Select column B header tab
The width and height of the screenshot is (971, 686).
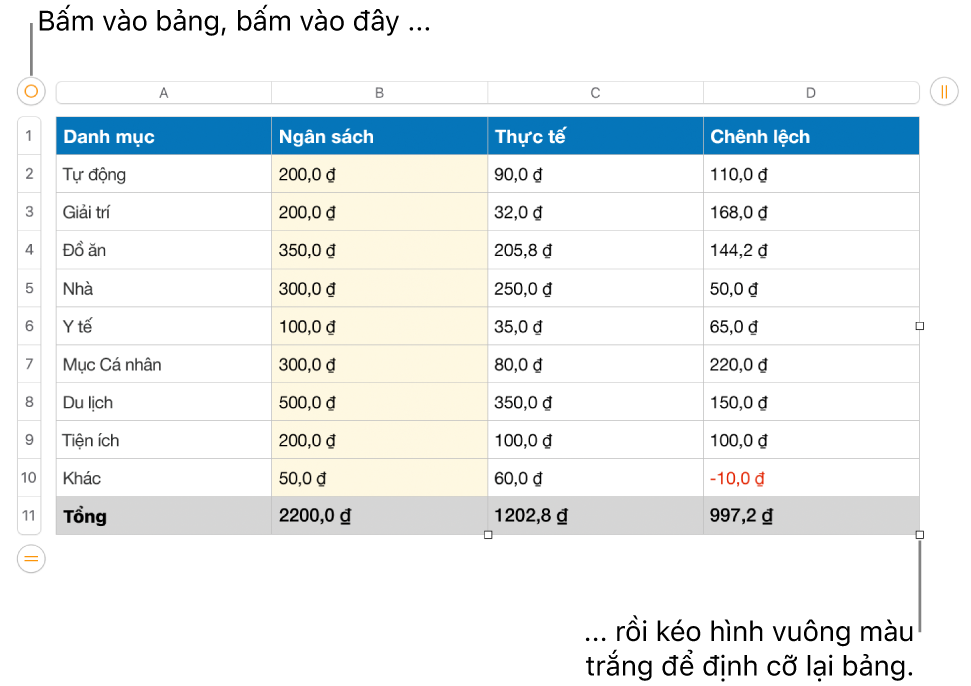380,93
